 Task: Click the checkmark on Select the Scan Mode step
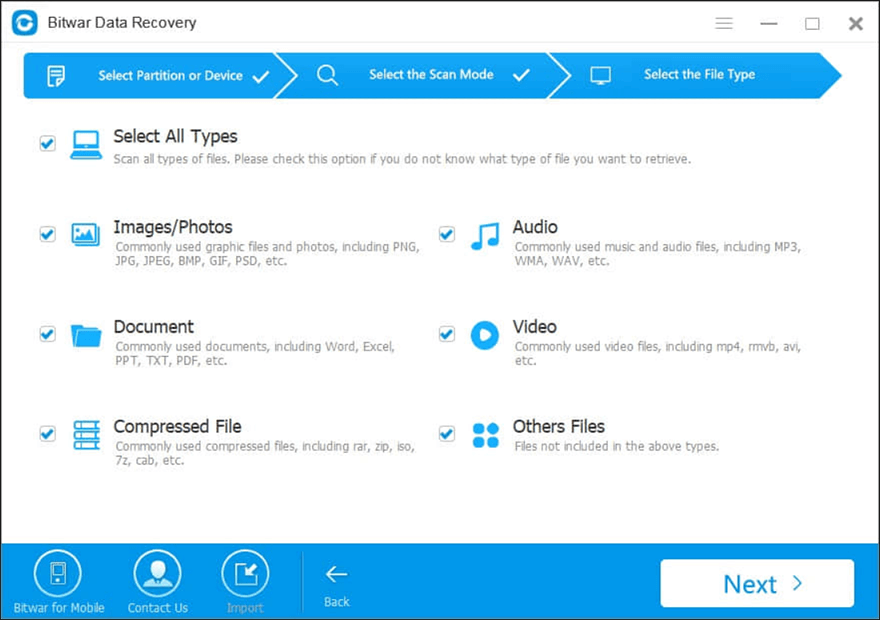[x=521, y=75]
